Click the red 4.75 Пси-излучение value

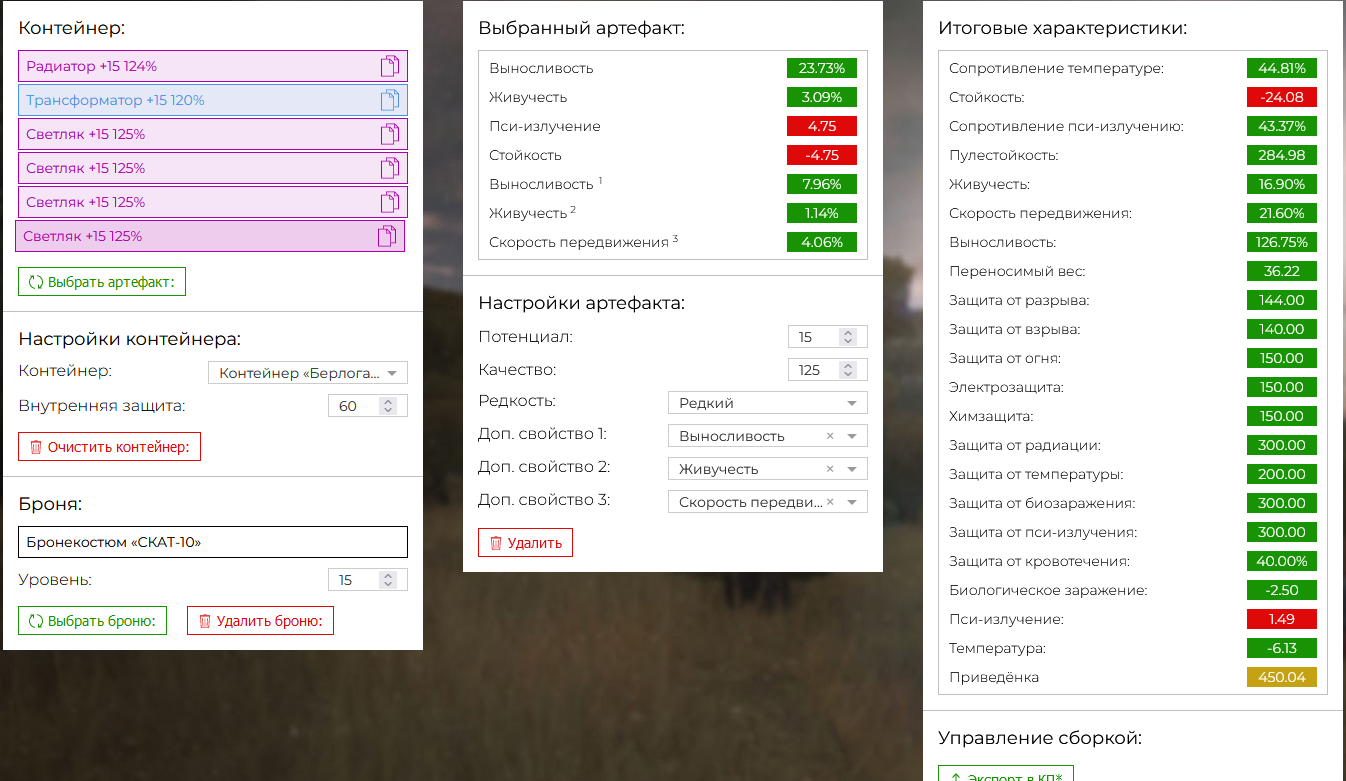pyautogui.click(x=822, y=126)
